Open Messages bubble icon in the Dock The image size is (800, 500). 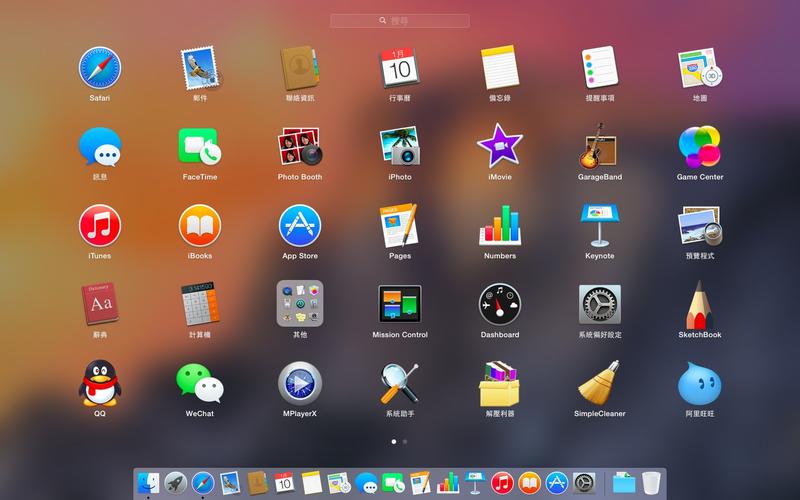pos(366,483)
